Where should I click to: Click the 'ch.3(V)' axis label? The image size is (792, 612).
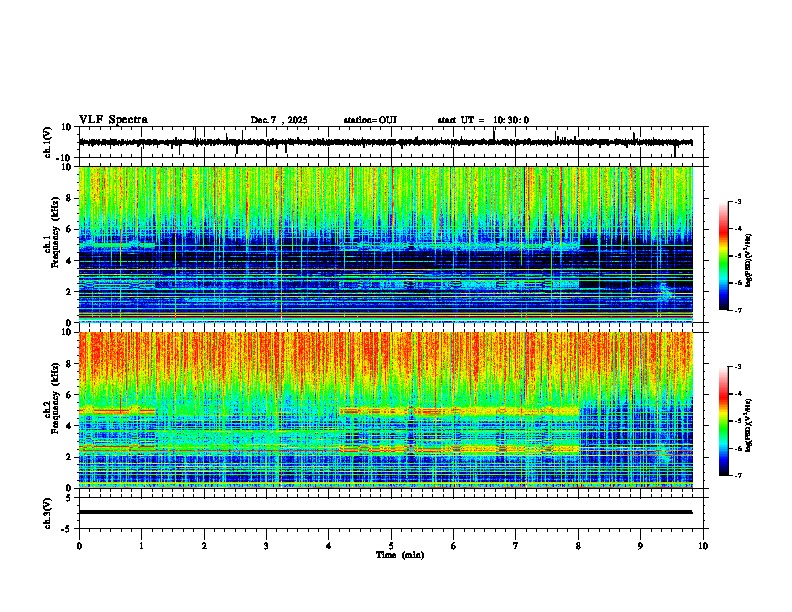[48, 513]
